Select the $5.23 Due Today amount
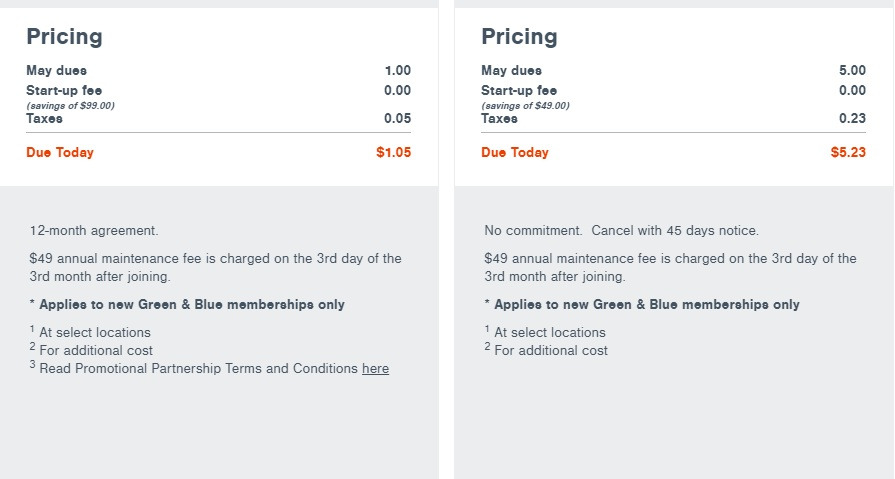The width and height of the screenshot is (895, 479). pos(847,153)
